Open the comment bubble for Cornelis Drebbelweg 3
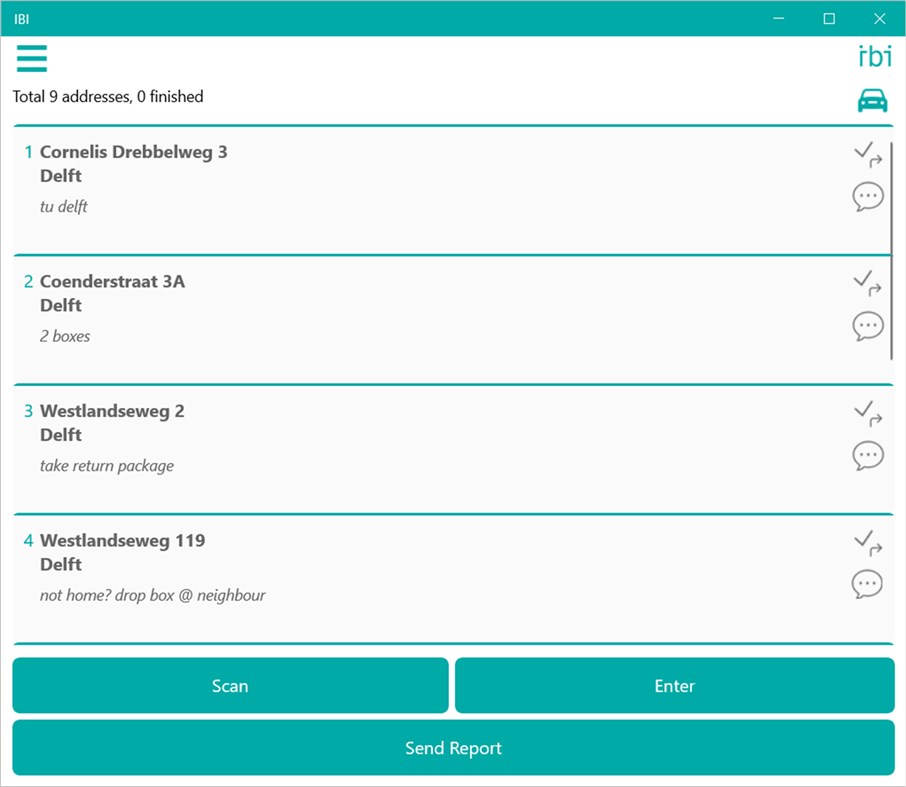 coord(867,196)
